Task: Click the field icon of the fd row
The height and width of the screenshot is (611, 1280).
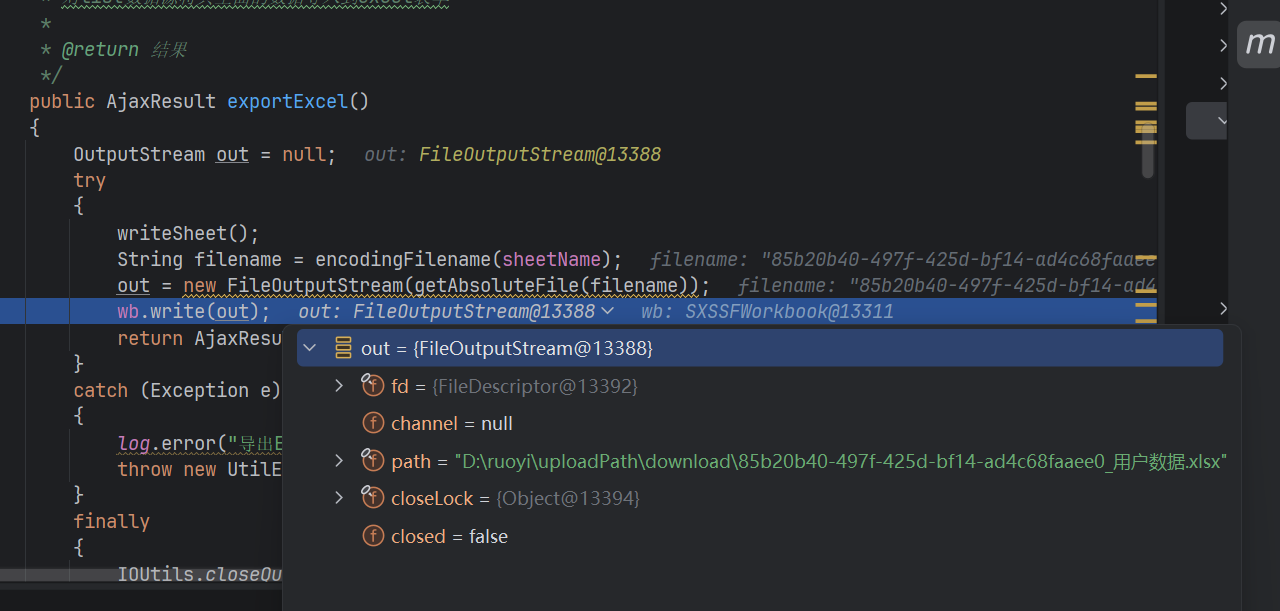Action: tap(372, 385)
